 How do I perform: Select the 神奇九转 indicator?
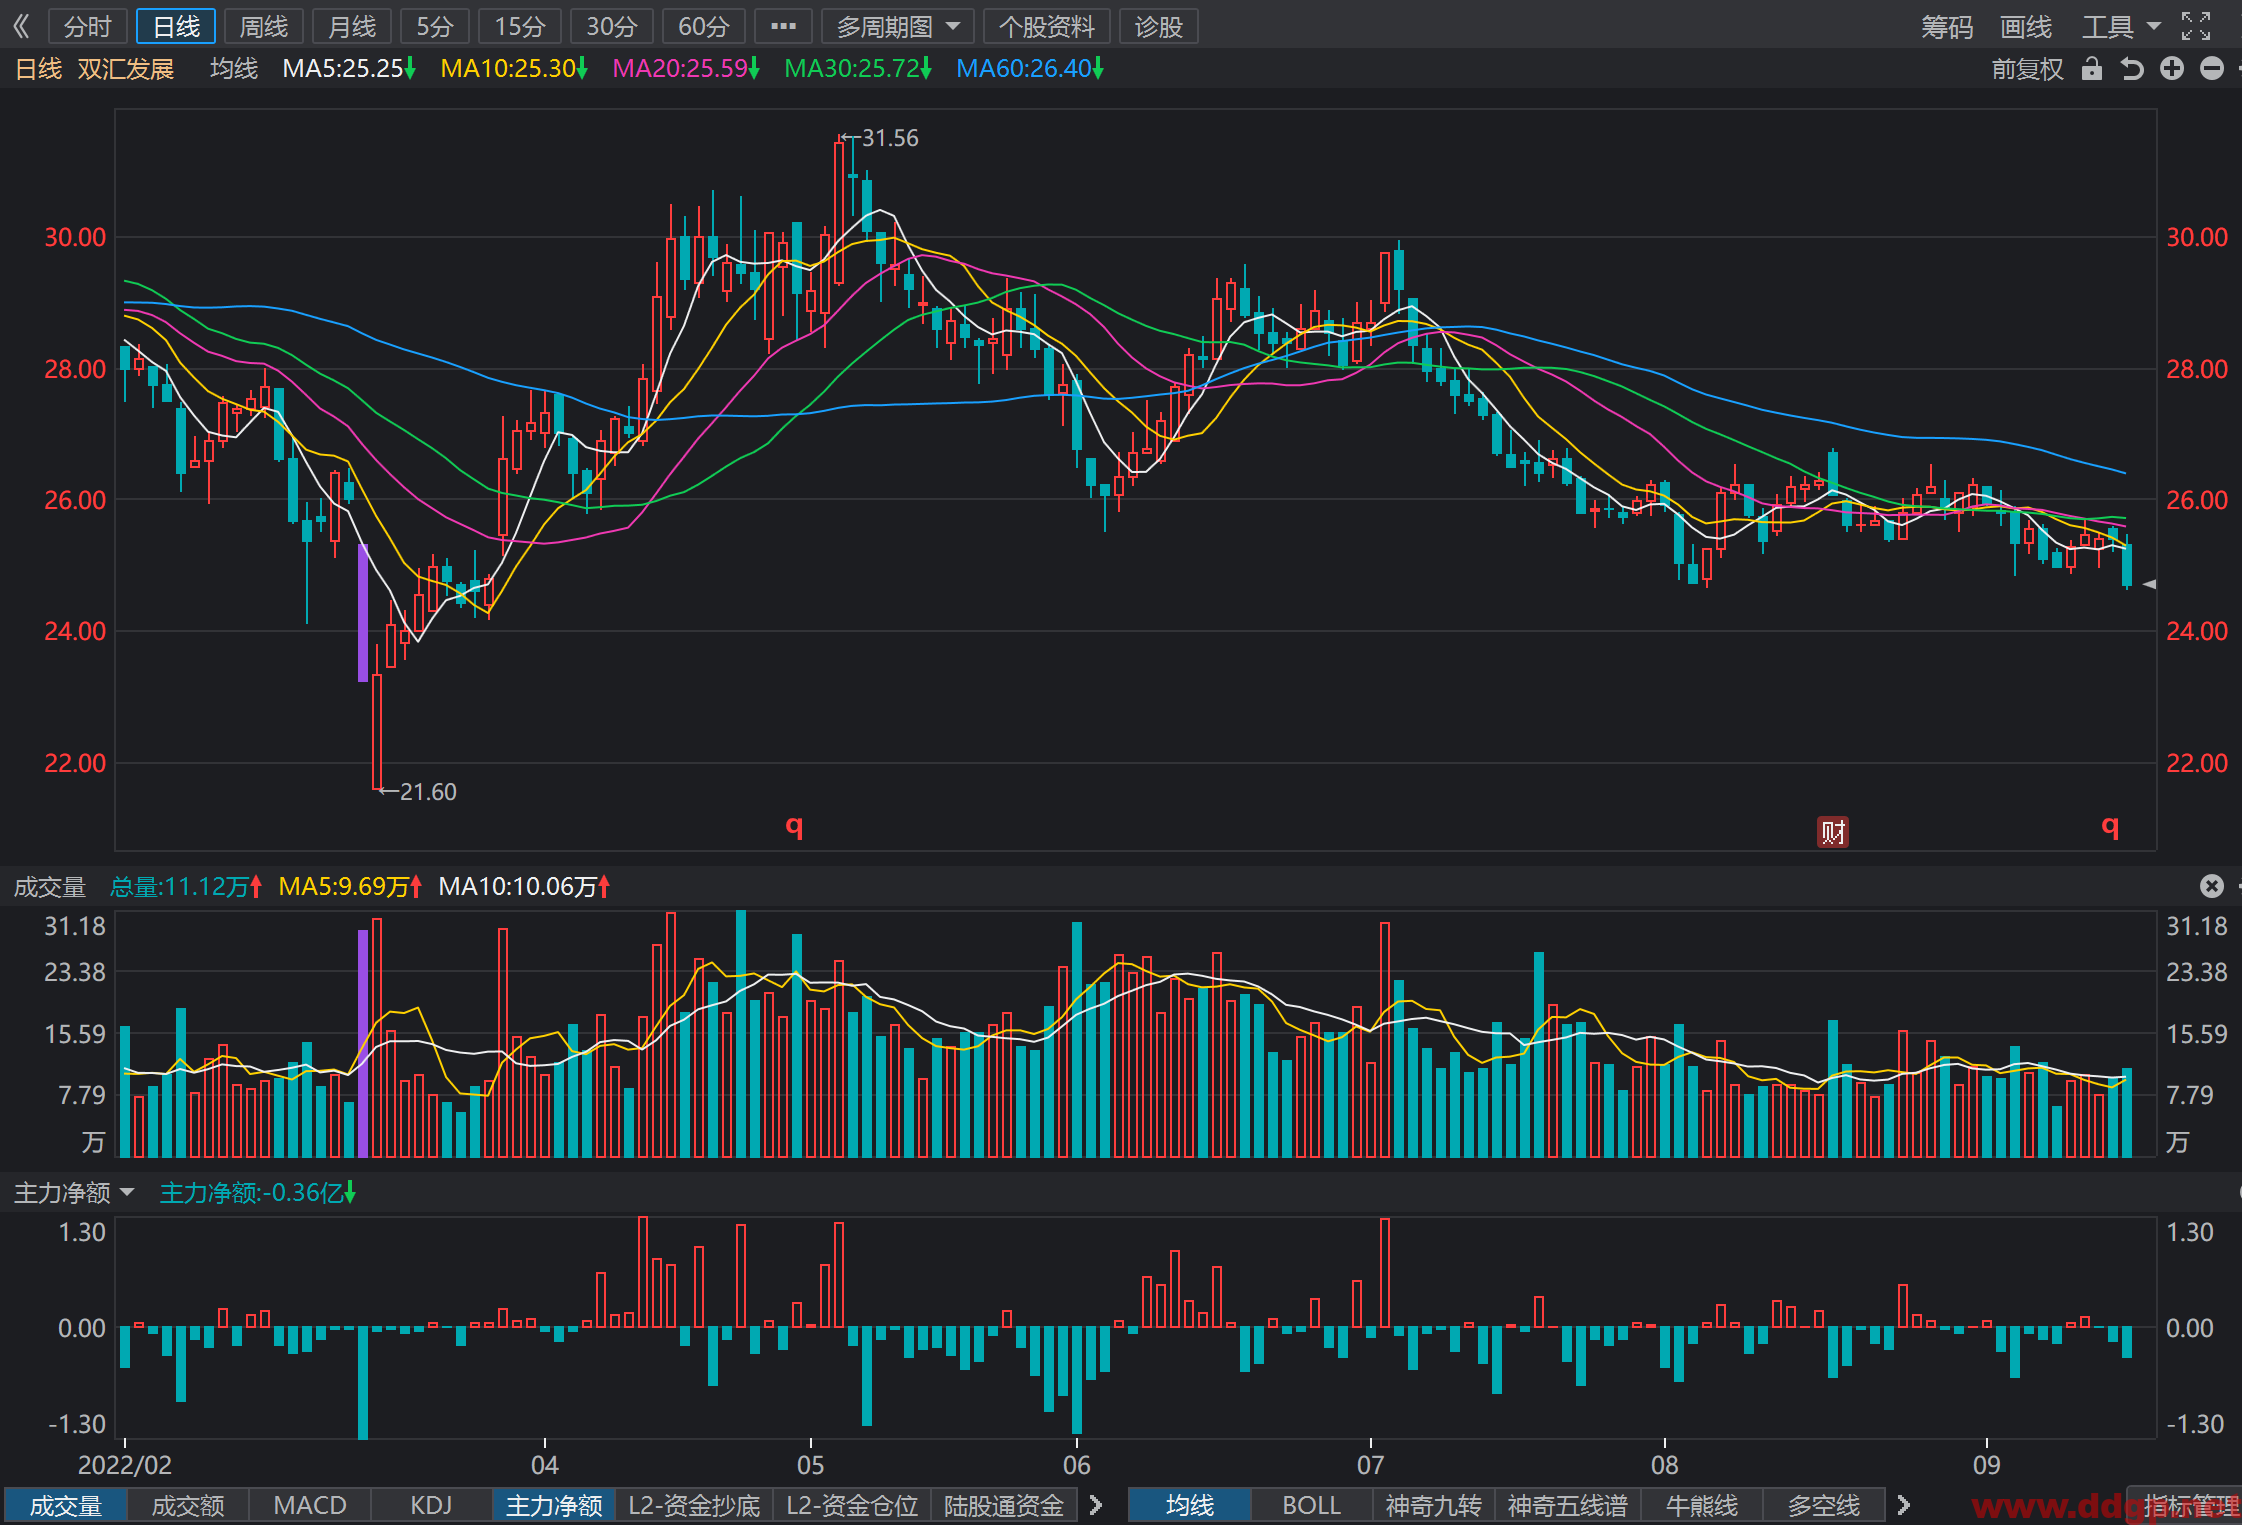coord(1434,1505)
